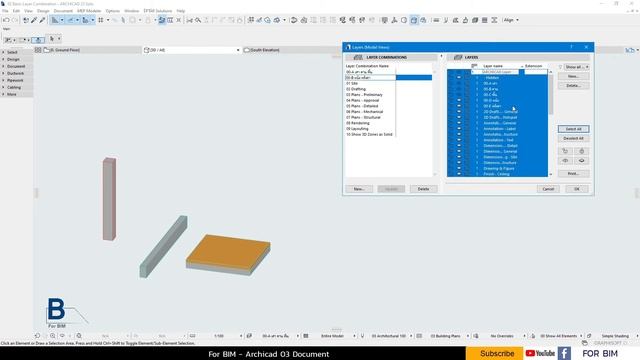
Task: Click the previous zoom arrow at bottom-left
Action: pos(37,336)
